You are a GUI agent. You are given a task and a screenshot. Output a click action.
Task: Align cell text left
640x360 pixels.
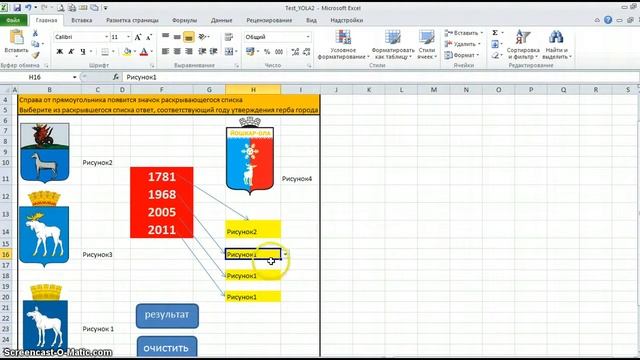[x=165, y=51]
